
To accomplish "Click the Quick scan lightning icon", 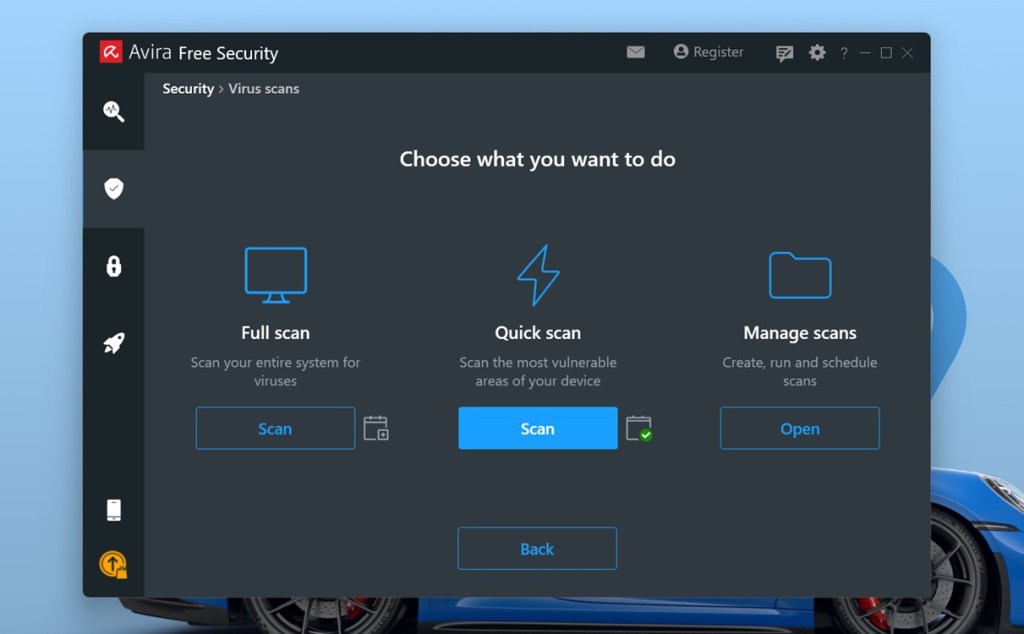I will [x=538, y=275].
